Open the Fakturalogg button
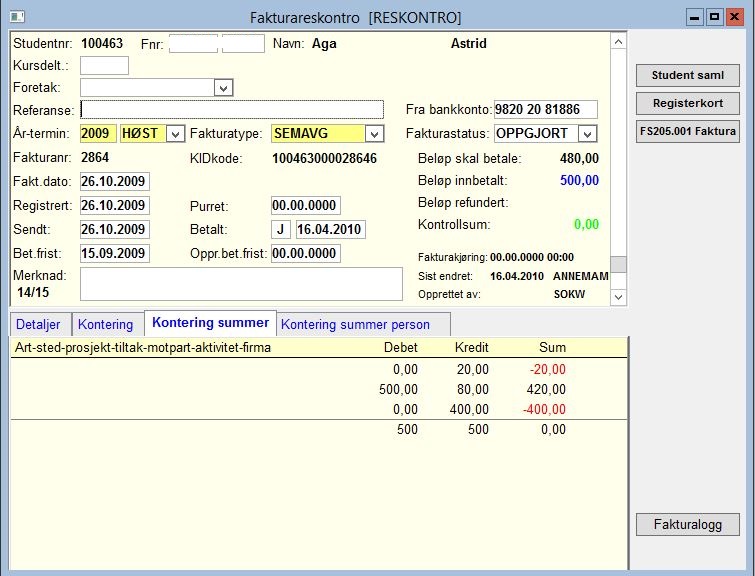This screenshot has width=755, height=576. [688, 524]
